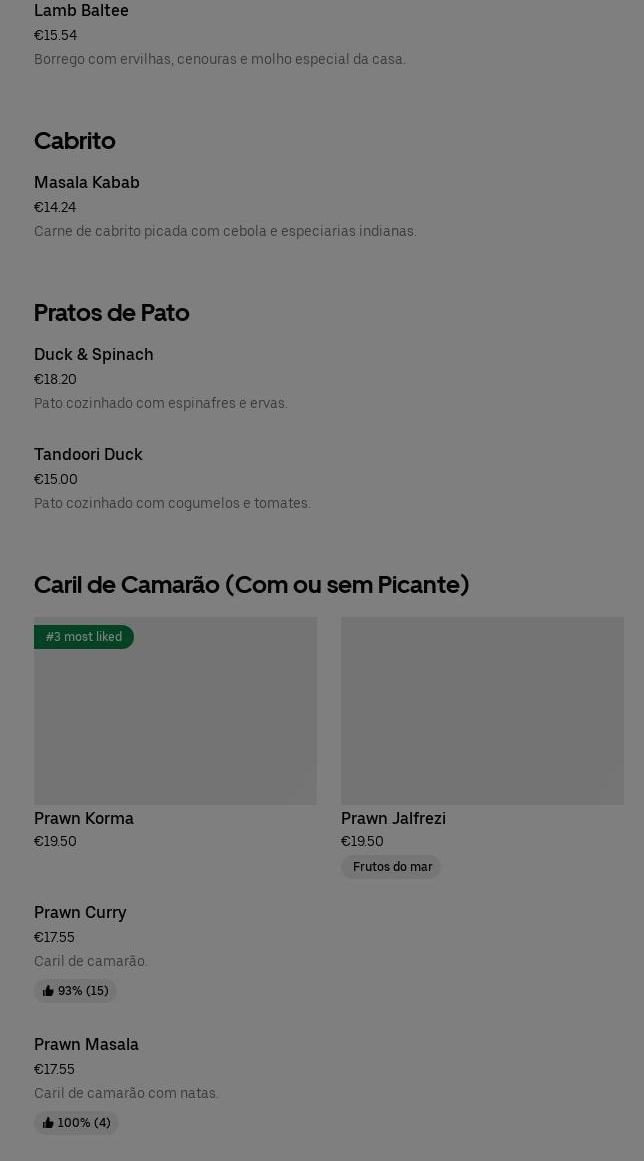Click the '#3 most liked' badge
The height and width of the screenshot is (1161, 644).
[84, 637]
